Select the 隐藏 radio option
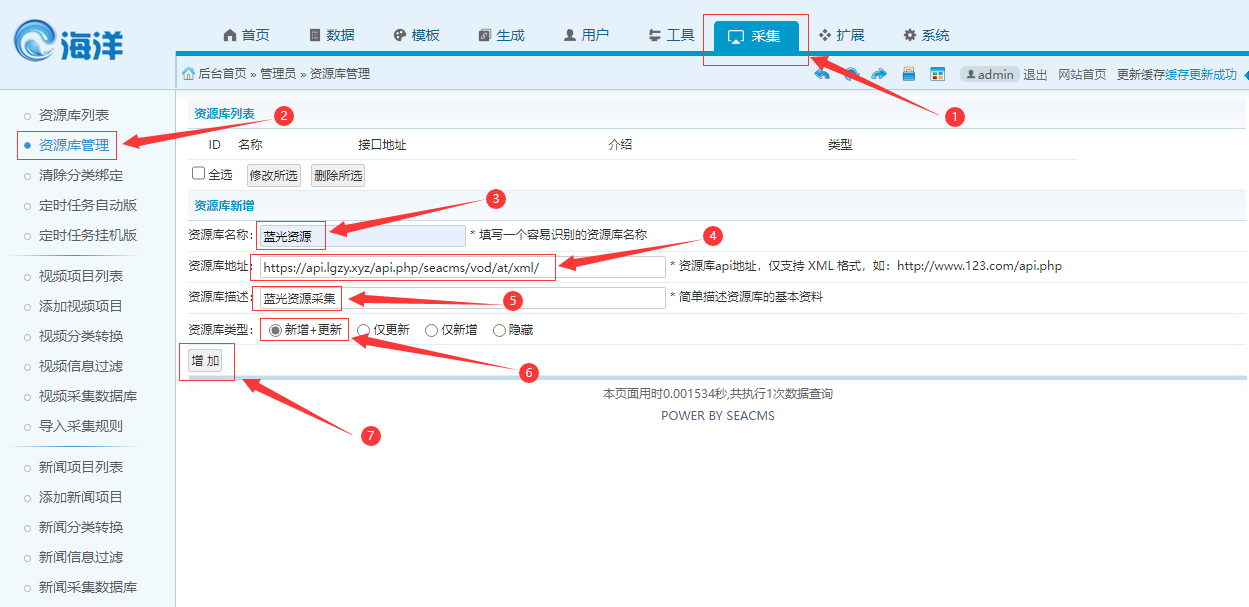The height and width of the screenshot is (607, 1249). coord(499,330)
